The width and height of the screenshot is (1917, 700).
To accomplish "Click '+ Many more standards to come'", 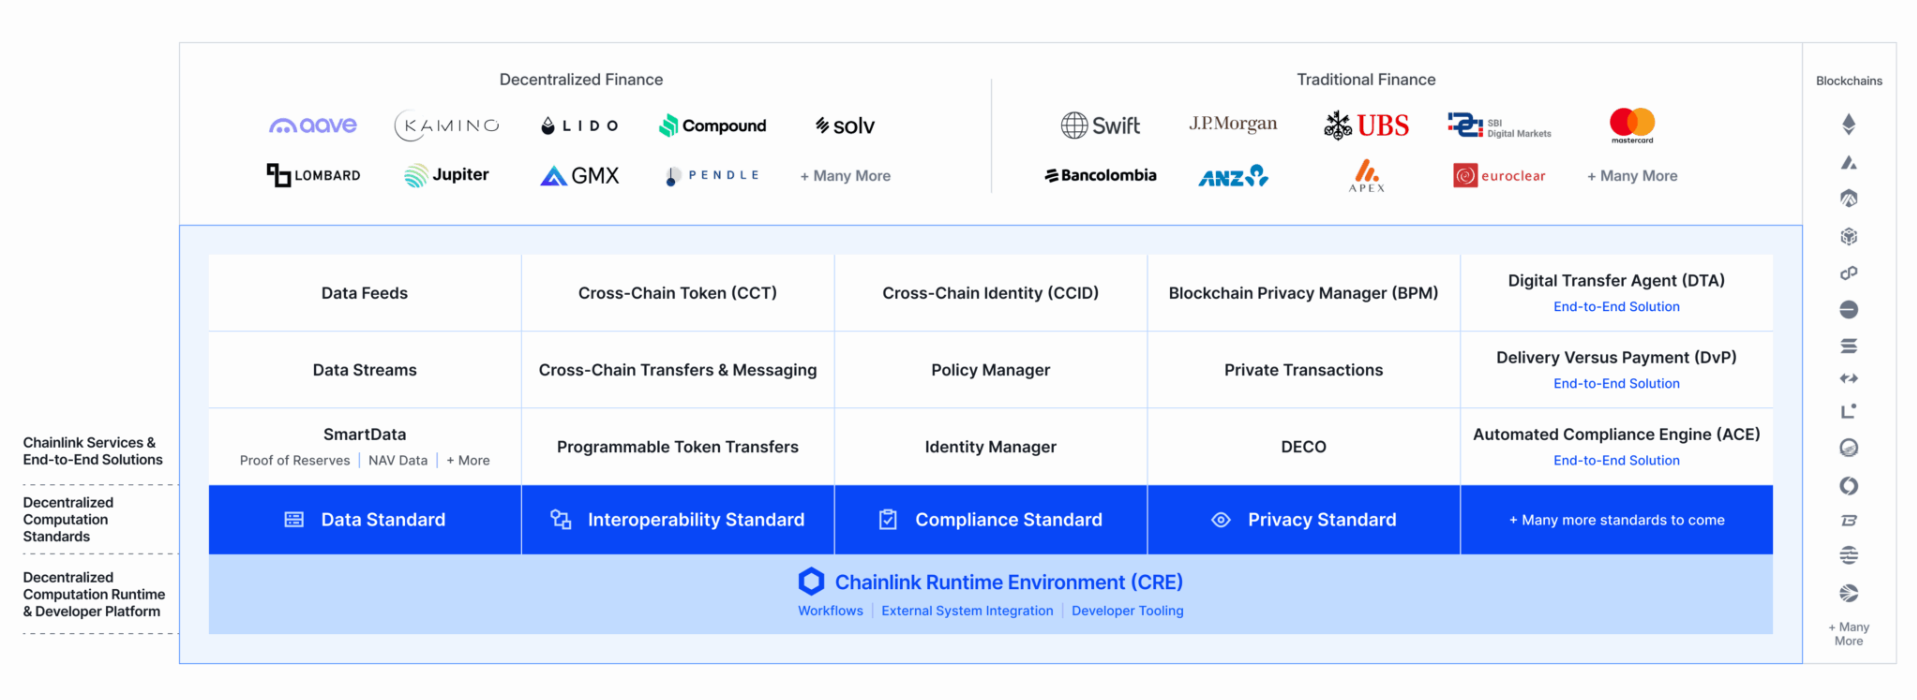I will click(x=1617, y=520).
